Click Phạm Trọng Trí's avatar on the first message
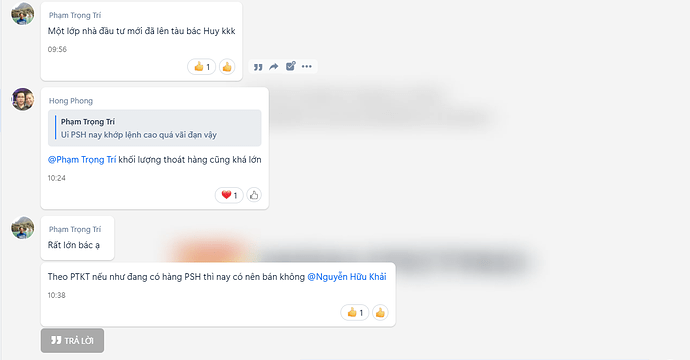Viewport: 690px width, 360px height. tap(22, 14)
